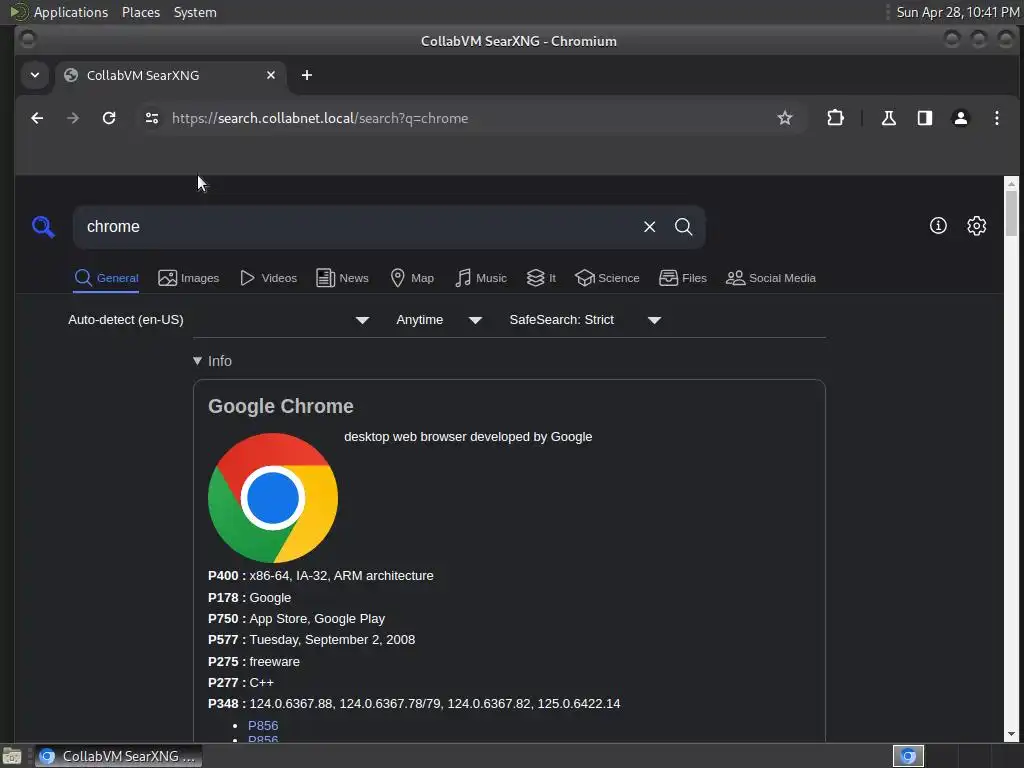This screenshot has width=1024, height=768.
Task: Click the P277 : C++ row
Action: pyautogui.click(x=241, y=682)
